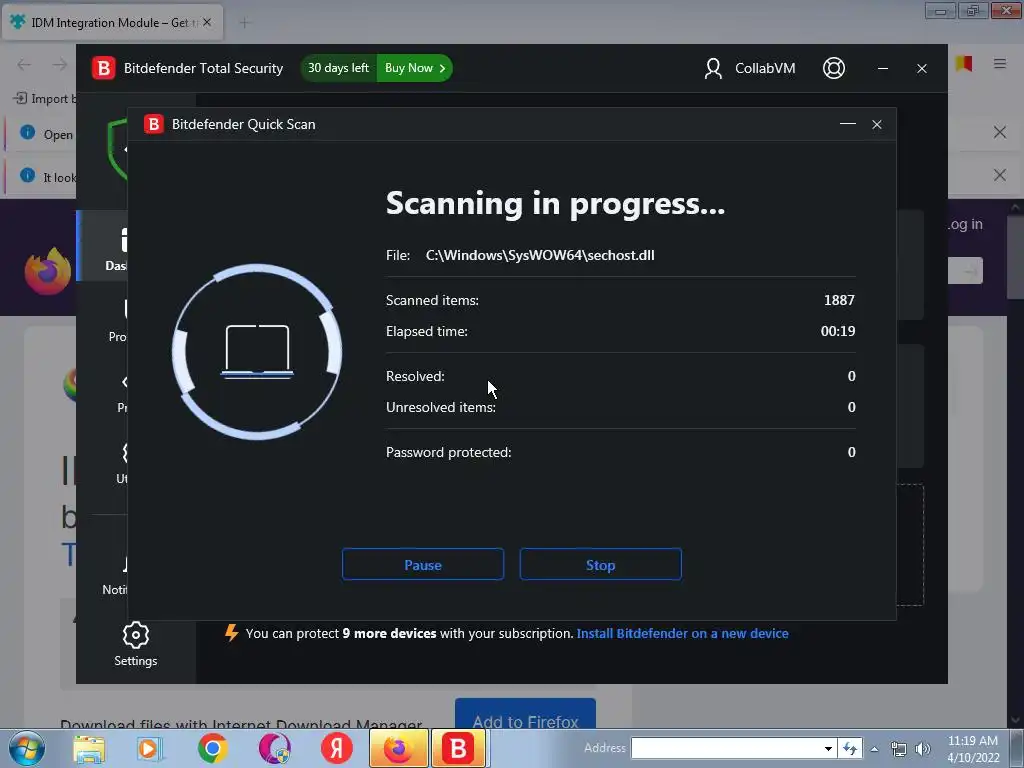
Task: Click Import bookmarks icon in Firefox toolbar
Action: tap(20, 98)
